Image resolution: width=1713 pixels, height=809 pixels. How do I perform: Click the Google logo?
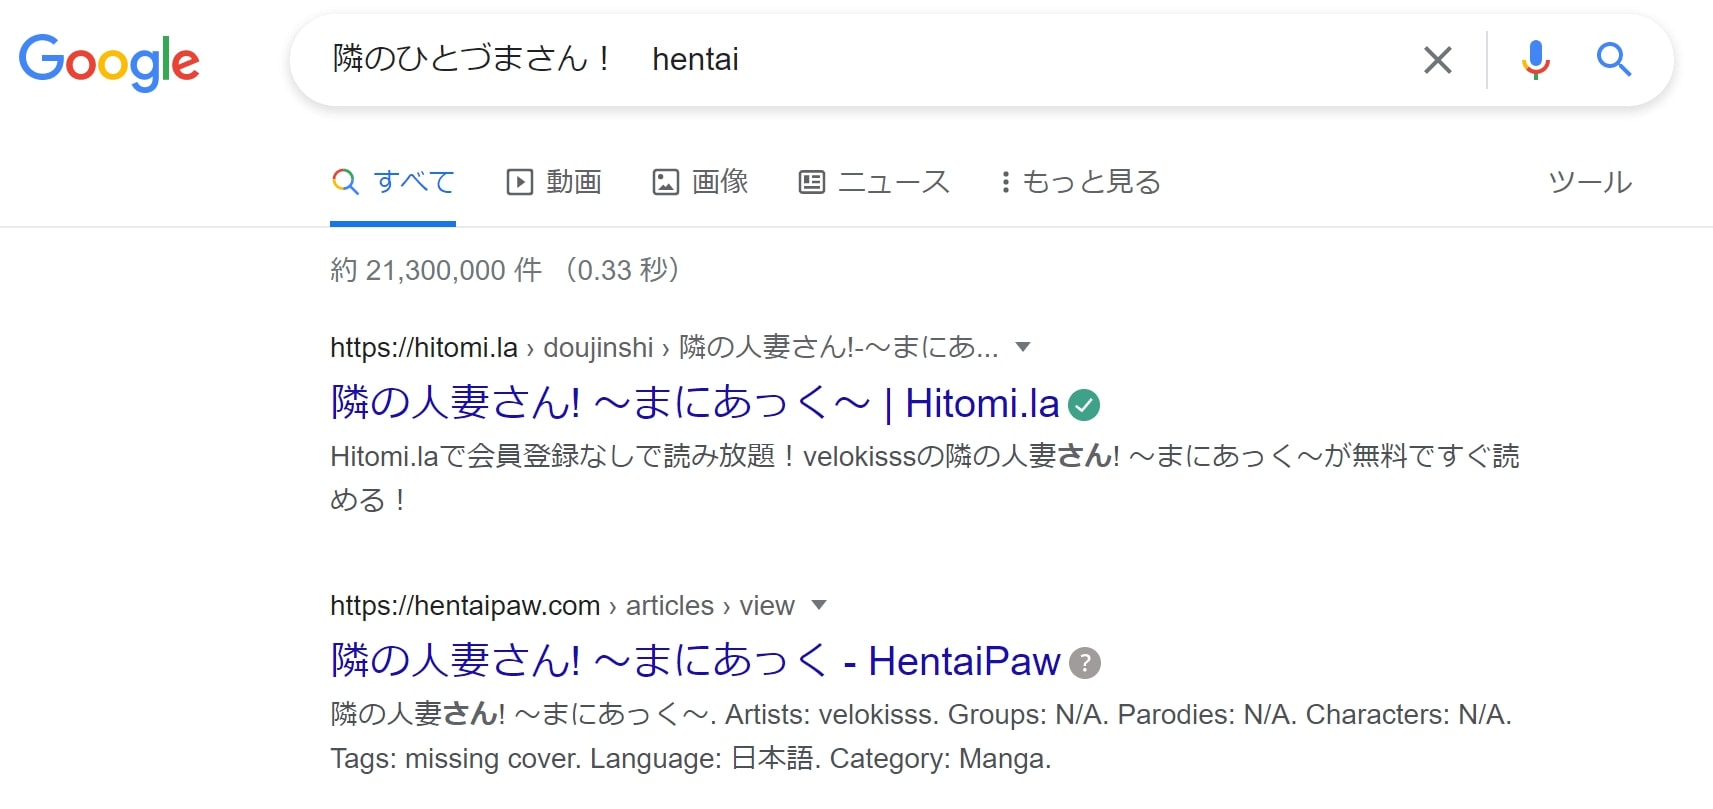tap(109, 62)
